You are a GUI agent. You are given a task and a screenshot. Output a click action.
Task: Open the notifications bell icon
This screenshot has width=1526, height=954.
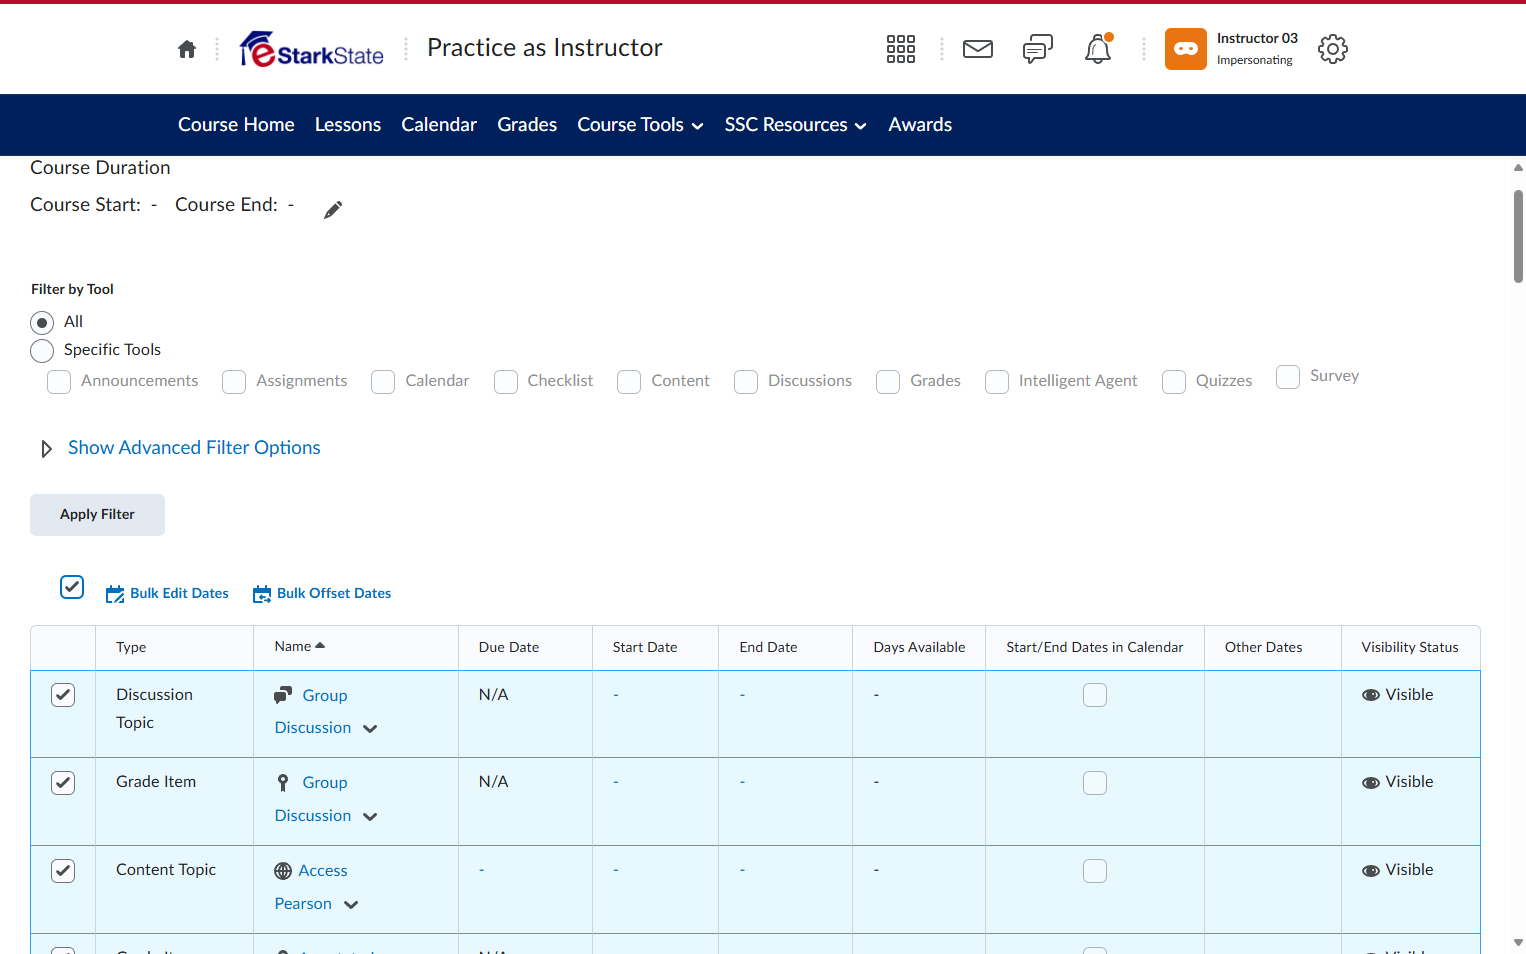pyautogui.click(x=1098, y=49)
